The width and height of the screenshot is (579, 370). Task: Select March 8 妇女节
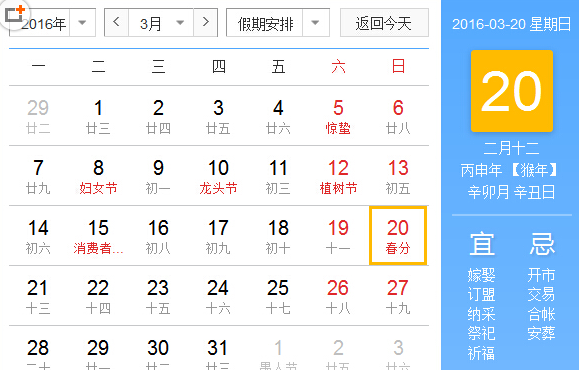(x=98, y=177)
